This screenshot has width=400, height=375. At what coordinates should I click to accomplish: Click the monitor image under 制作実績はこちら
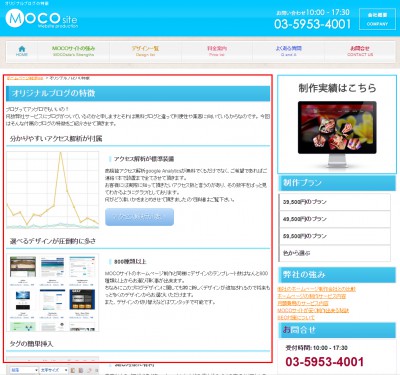coord(337,134)
